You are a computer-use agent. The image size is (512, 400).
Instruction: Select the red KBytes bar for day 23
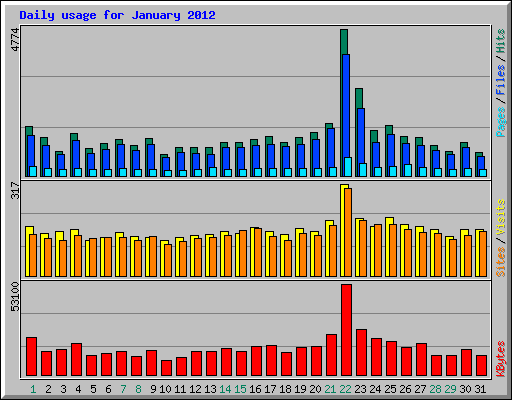[x=361, y=353]
